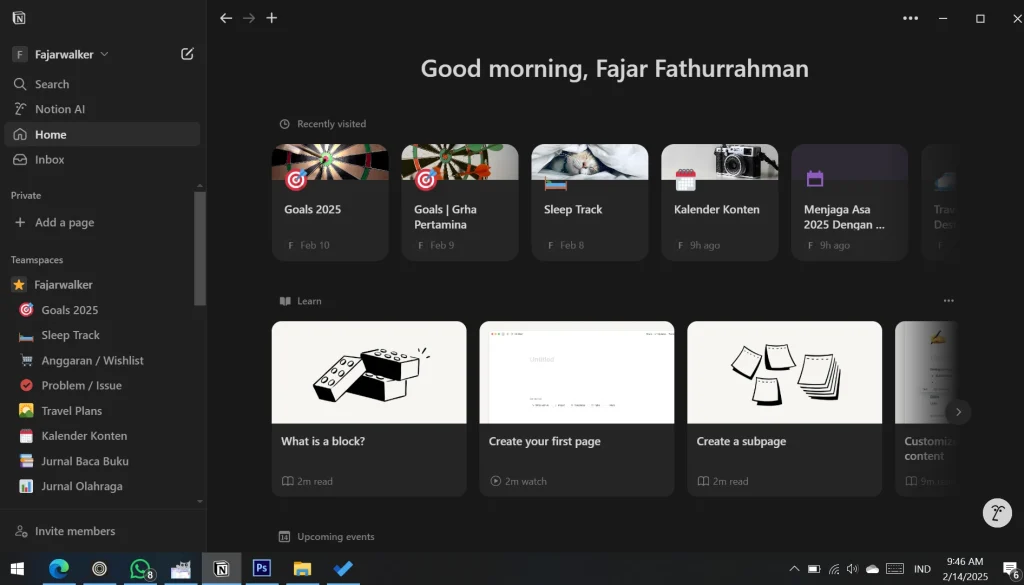Click the Teamspaces section header
The width and height of the screenshot is (1024, 585).
(37, 260)
